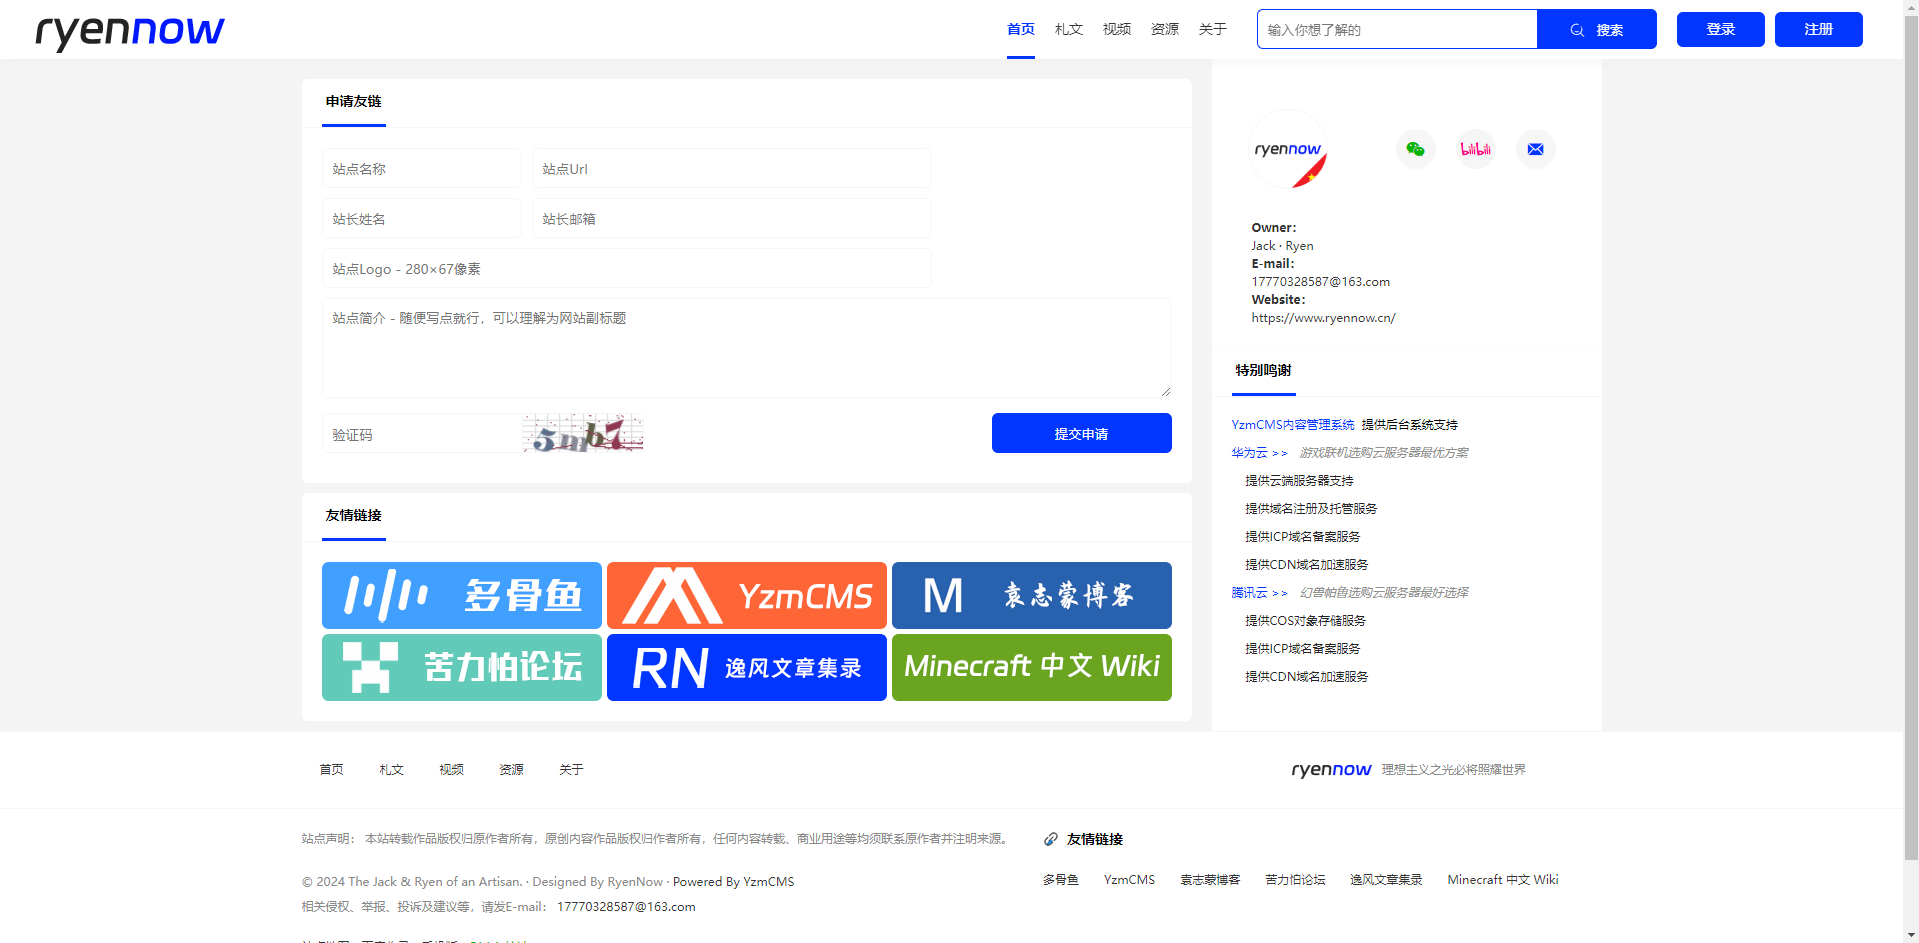Open the 华为云 >> link
Image resolution: width=1919 pixels, height=943 pixels.
[x=1260, y=453]
